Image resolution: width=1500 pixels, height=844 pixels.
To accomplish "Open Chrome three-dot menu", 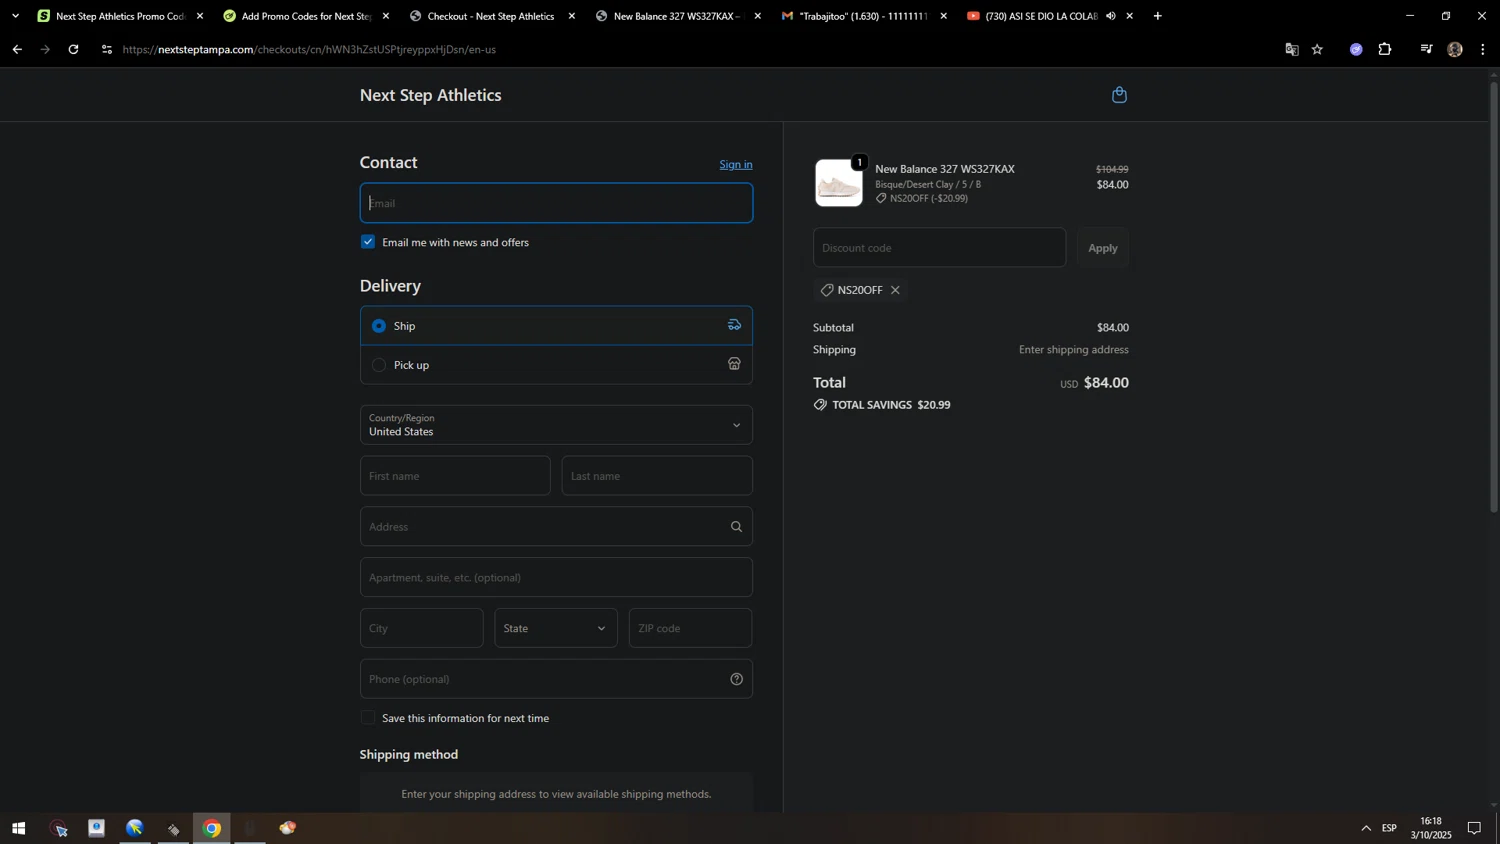I will [1482, 49].
